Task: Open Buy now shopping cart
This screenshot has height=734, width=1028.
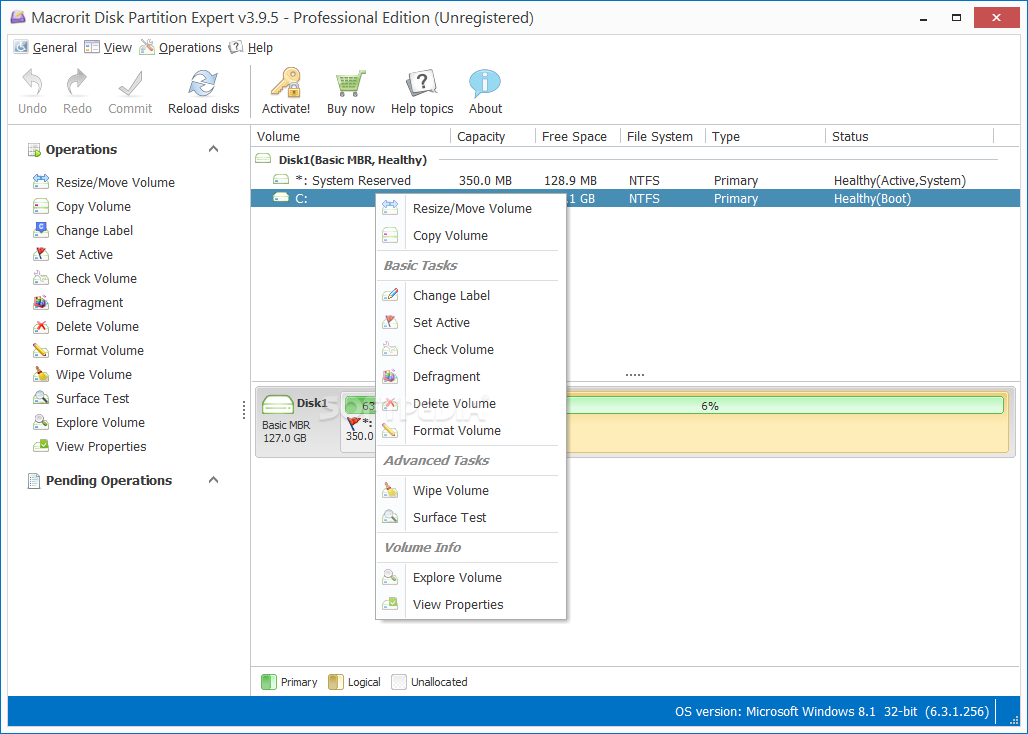Action: click(x=351, y=91)
